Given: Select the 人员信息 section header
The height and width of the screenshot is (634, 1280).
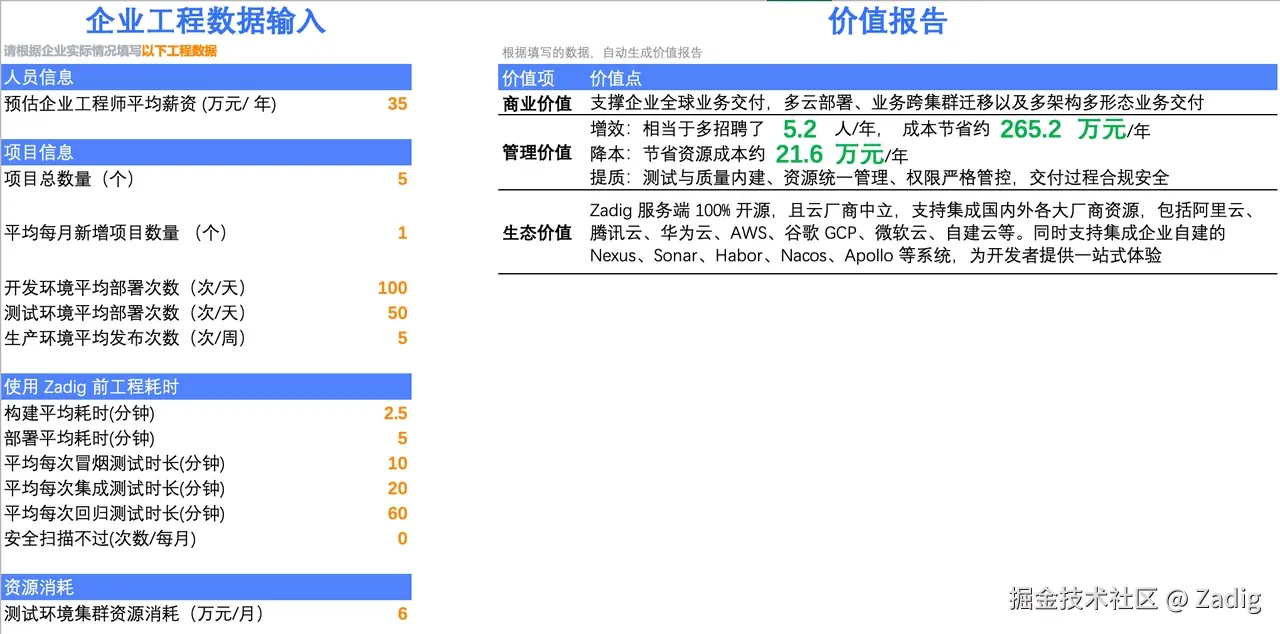Looking at the screenshot, I should point(206,77).
